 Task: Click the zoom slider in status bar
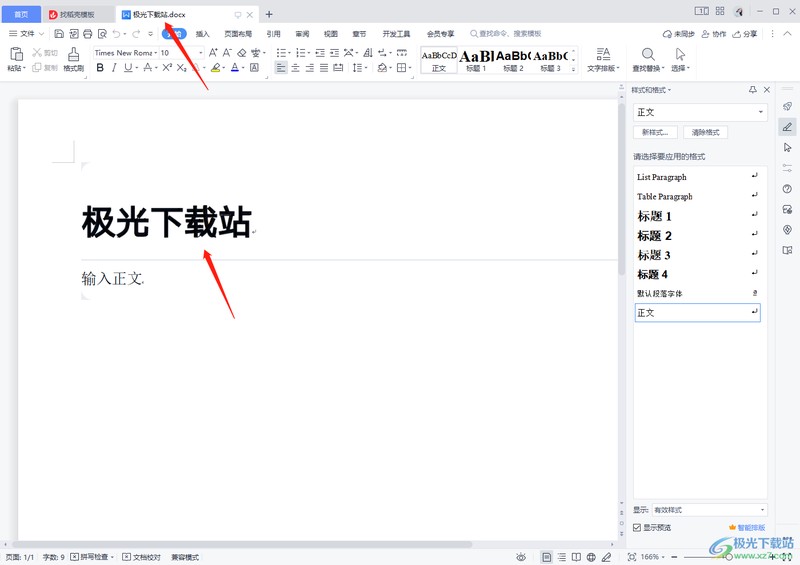(x=729, y=557)
